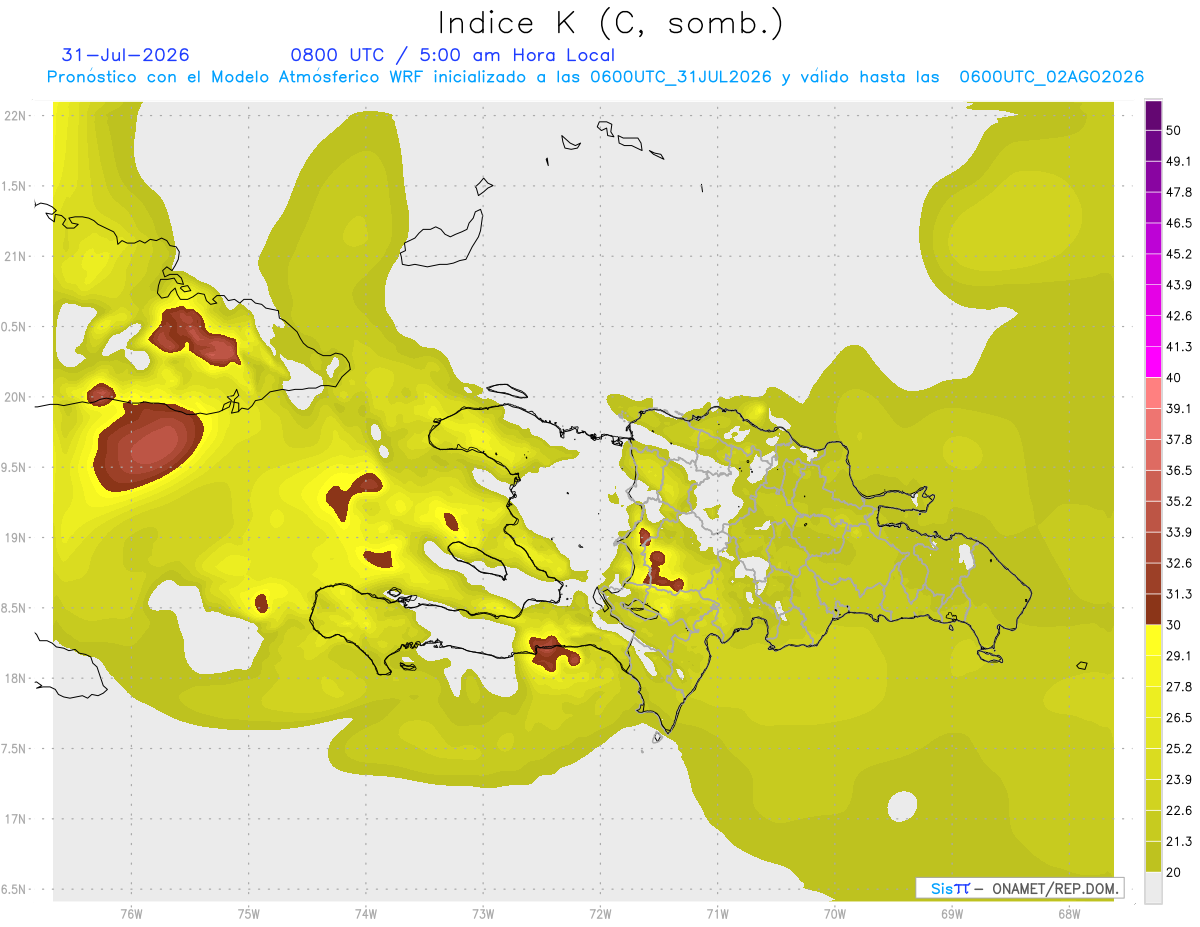This screenshot has width=1200, height=927.
Task: Click the title 'Indice K (C, somb.)'
Action: tap(610, 22)
